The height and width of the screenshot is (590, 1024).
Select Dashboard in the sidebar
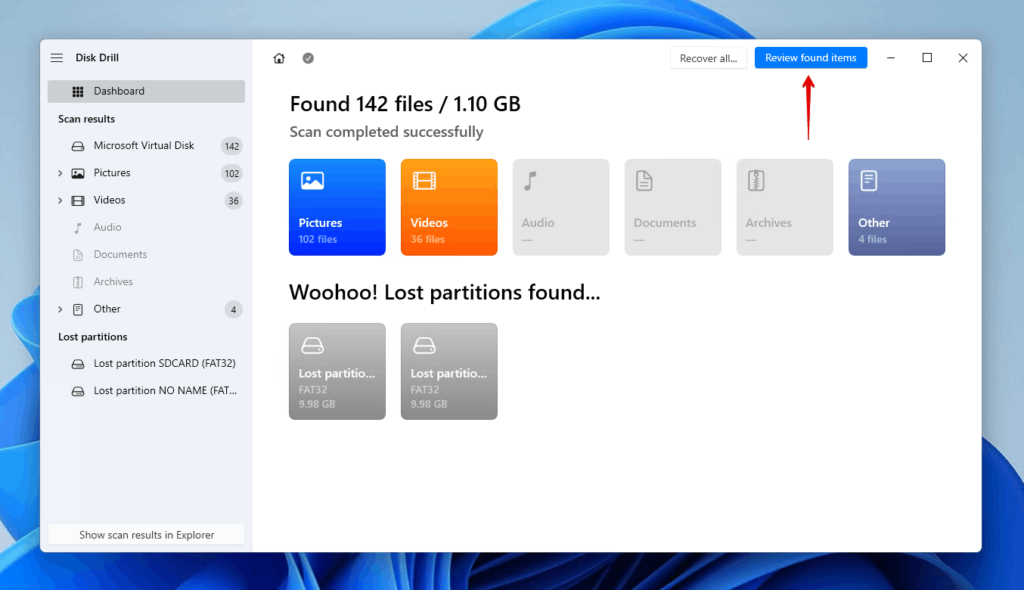[118, 91]
